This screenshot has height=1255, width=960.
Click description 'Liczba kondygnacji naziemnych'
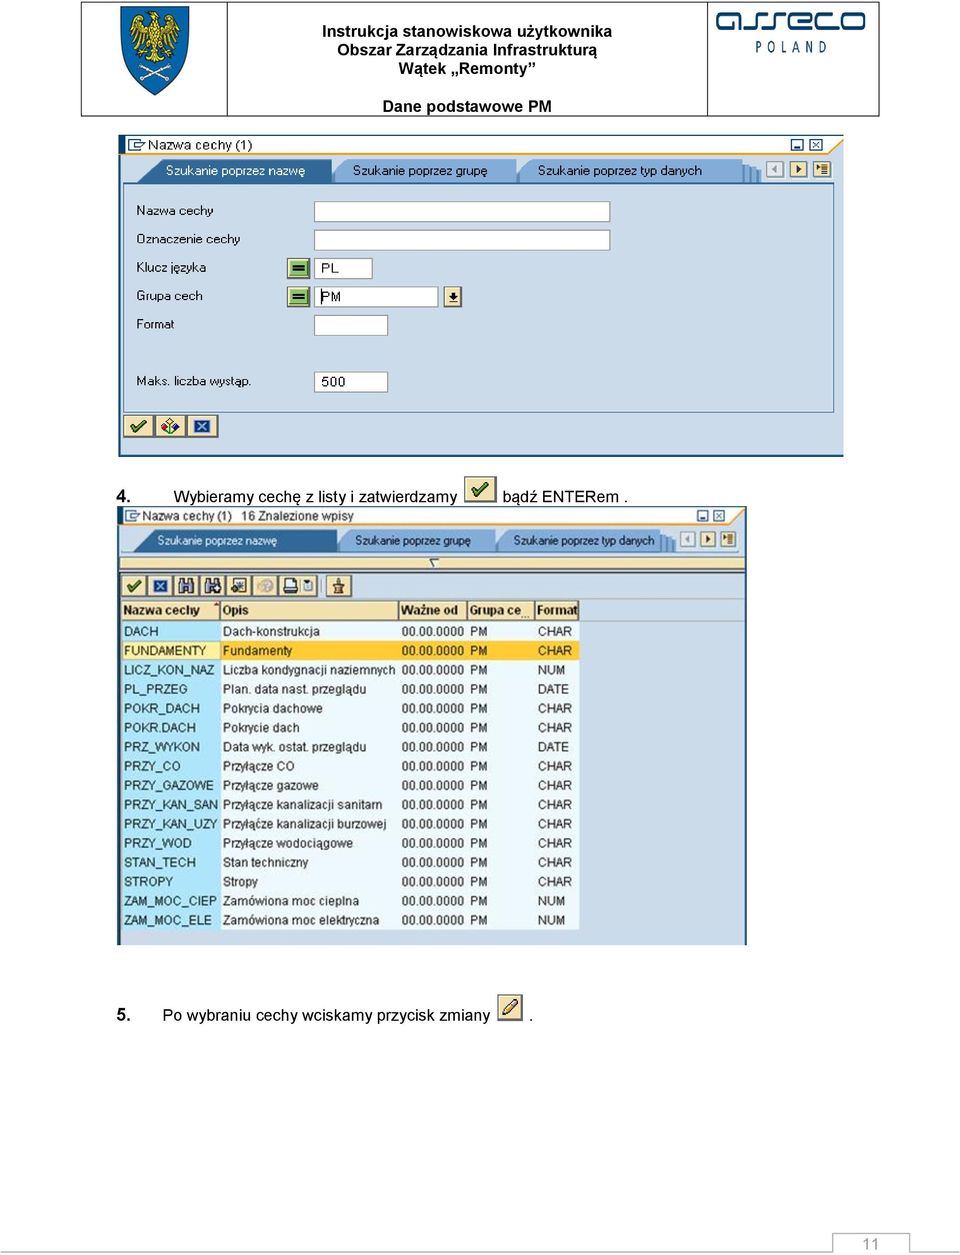point(309,670)
